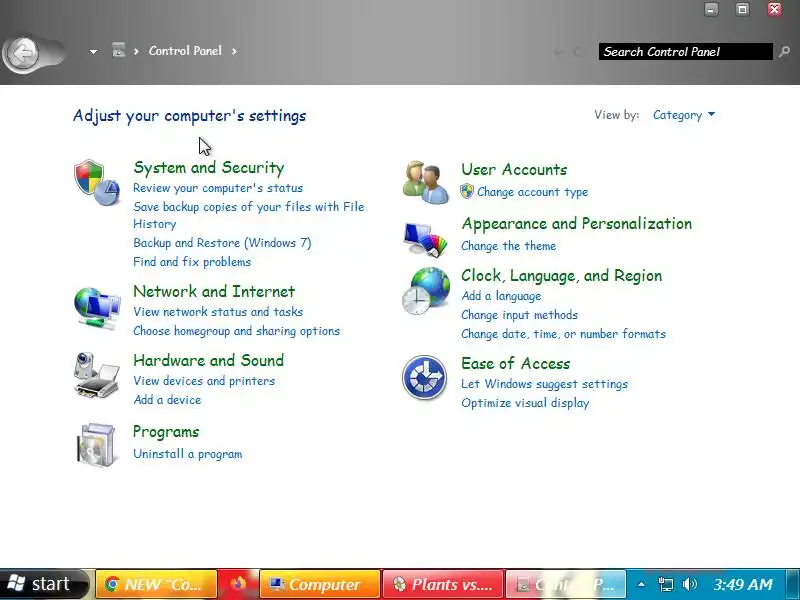Open the Network and Internet heading
Image resolution: width=800 pixels, height=600 pixels.
click(214, 291)
